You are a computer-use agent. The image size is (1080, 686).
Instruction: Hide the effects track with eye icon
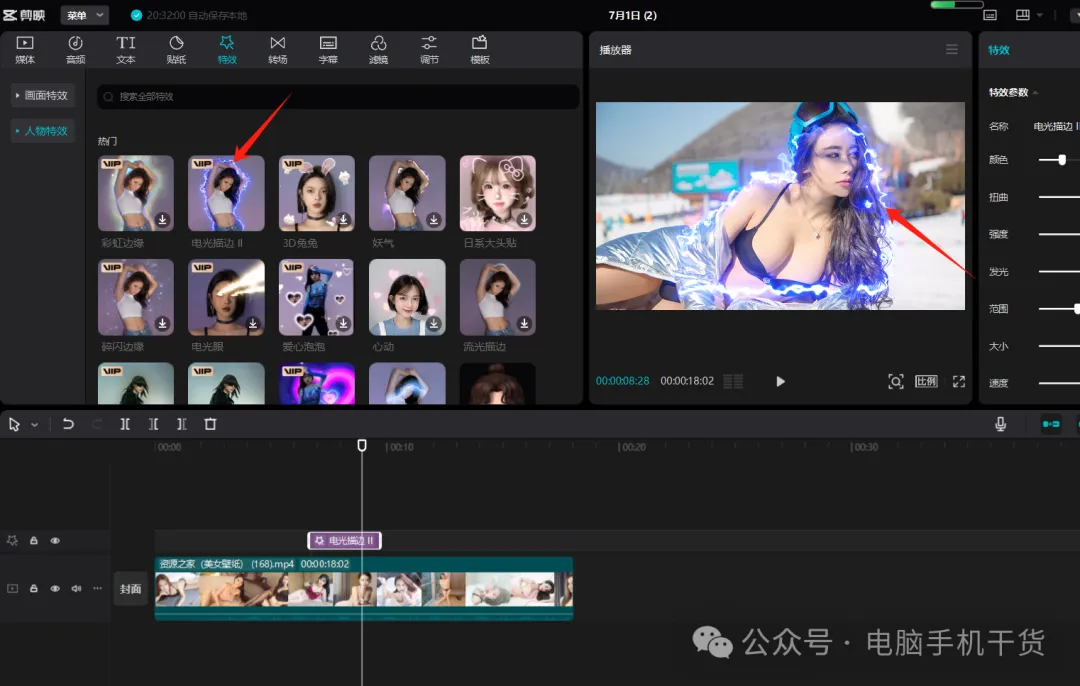pos(55,541)
